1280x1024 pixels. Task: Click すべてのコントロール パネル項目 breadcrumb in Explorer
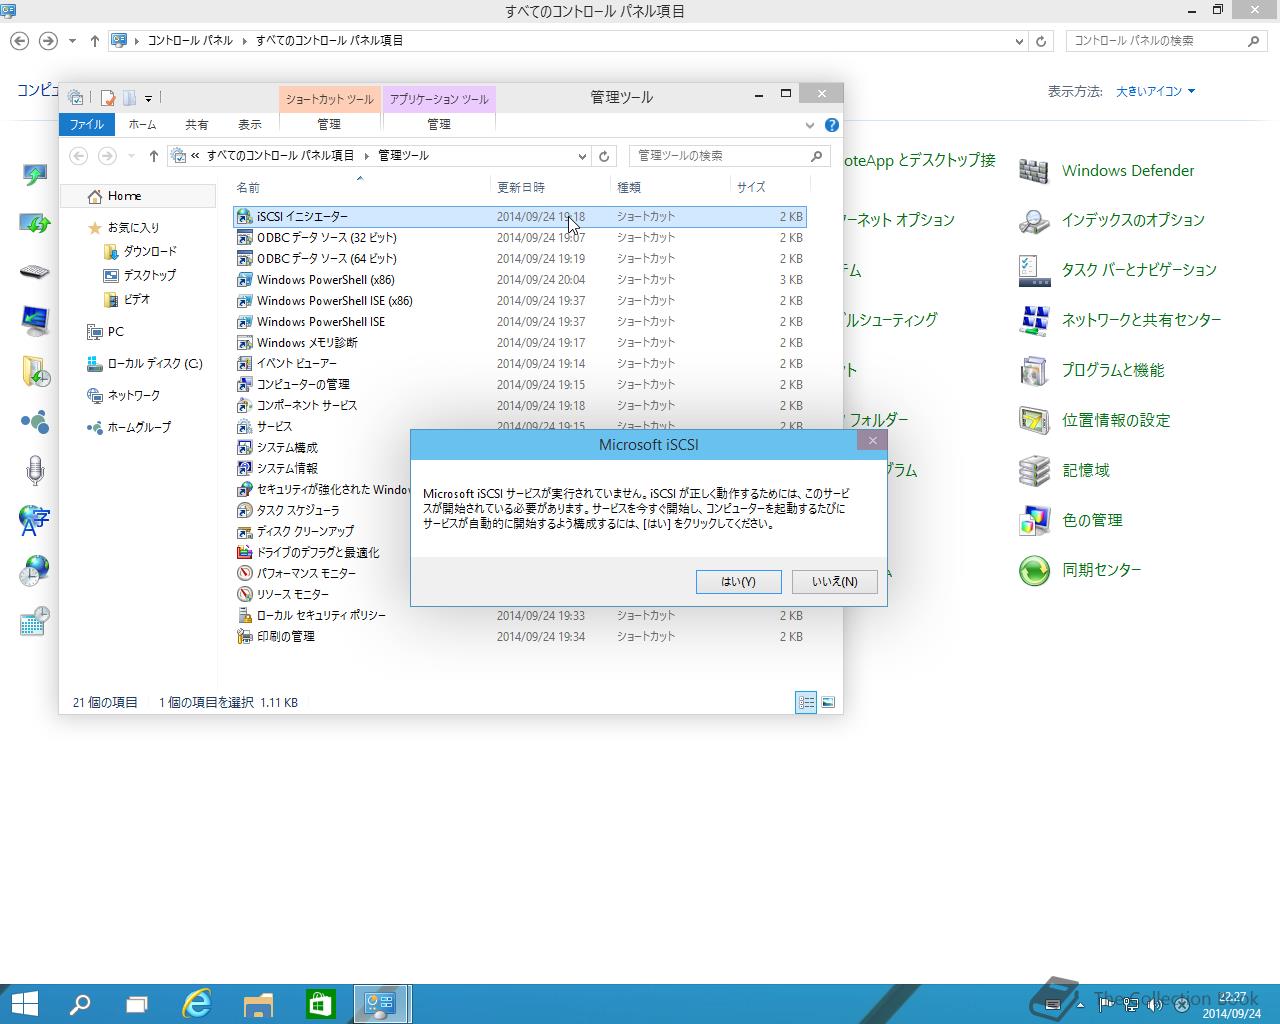click(x=280, y=156)
